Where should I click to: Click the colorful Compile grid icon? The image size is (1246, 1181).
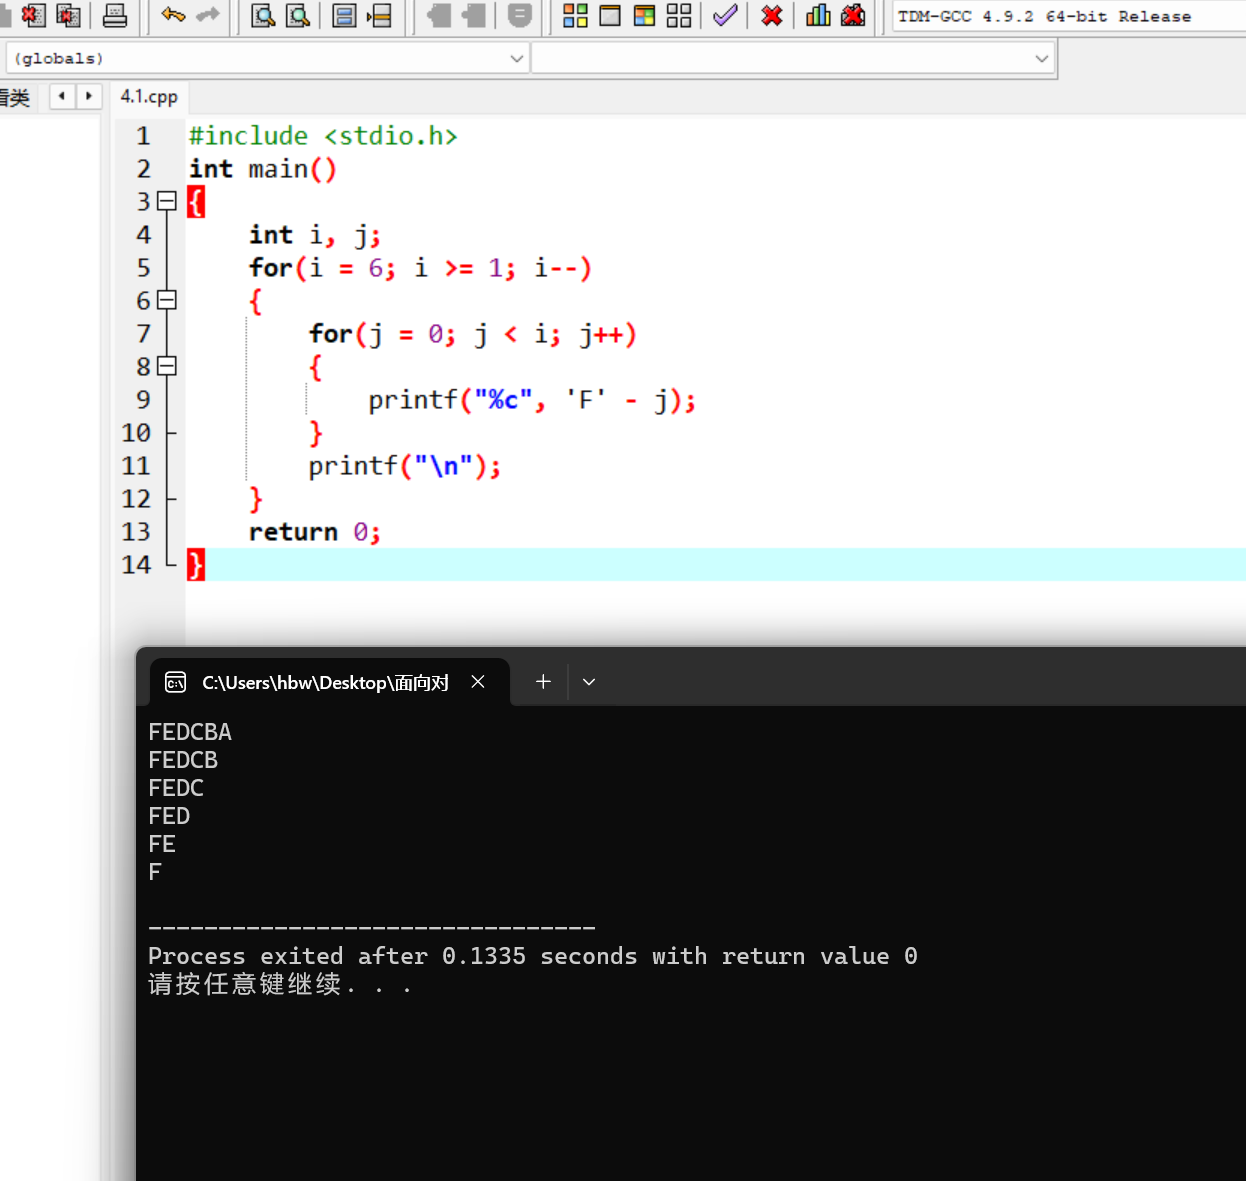click(x=575, y=15)
